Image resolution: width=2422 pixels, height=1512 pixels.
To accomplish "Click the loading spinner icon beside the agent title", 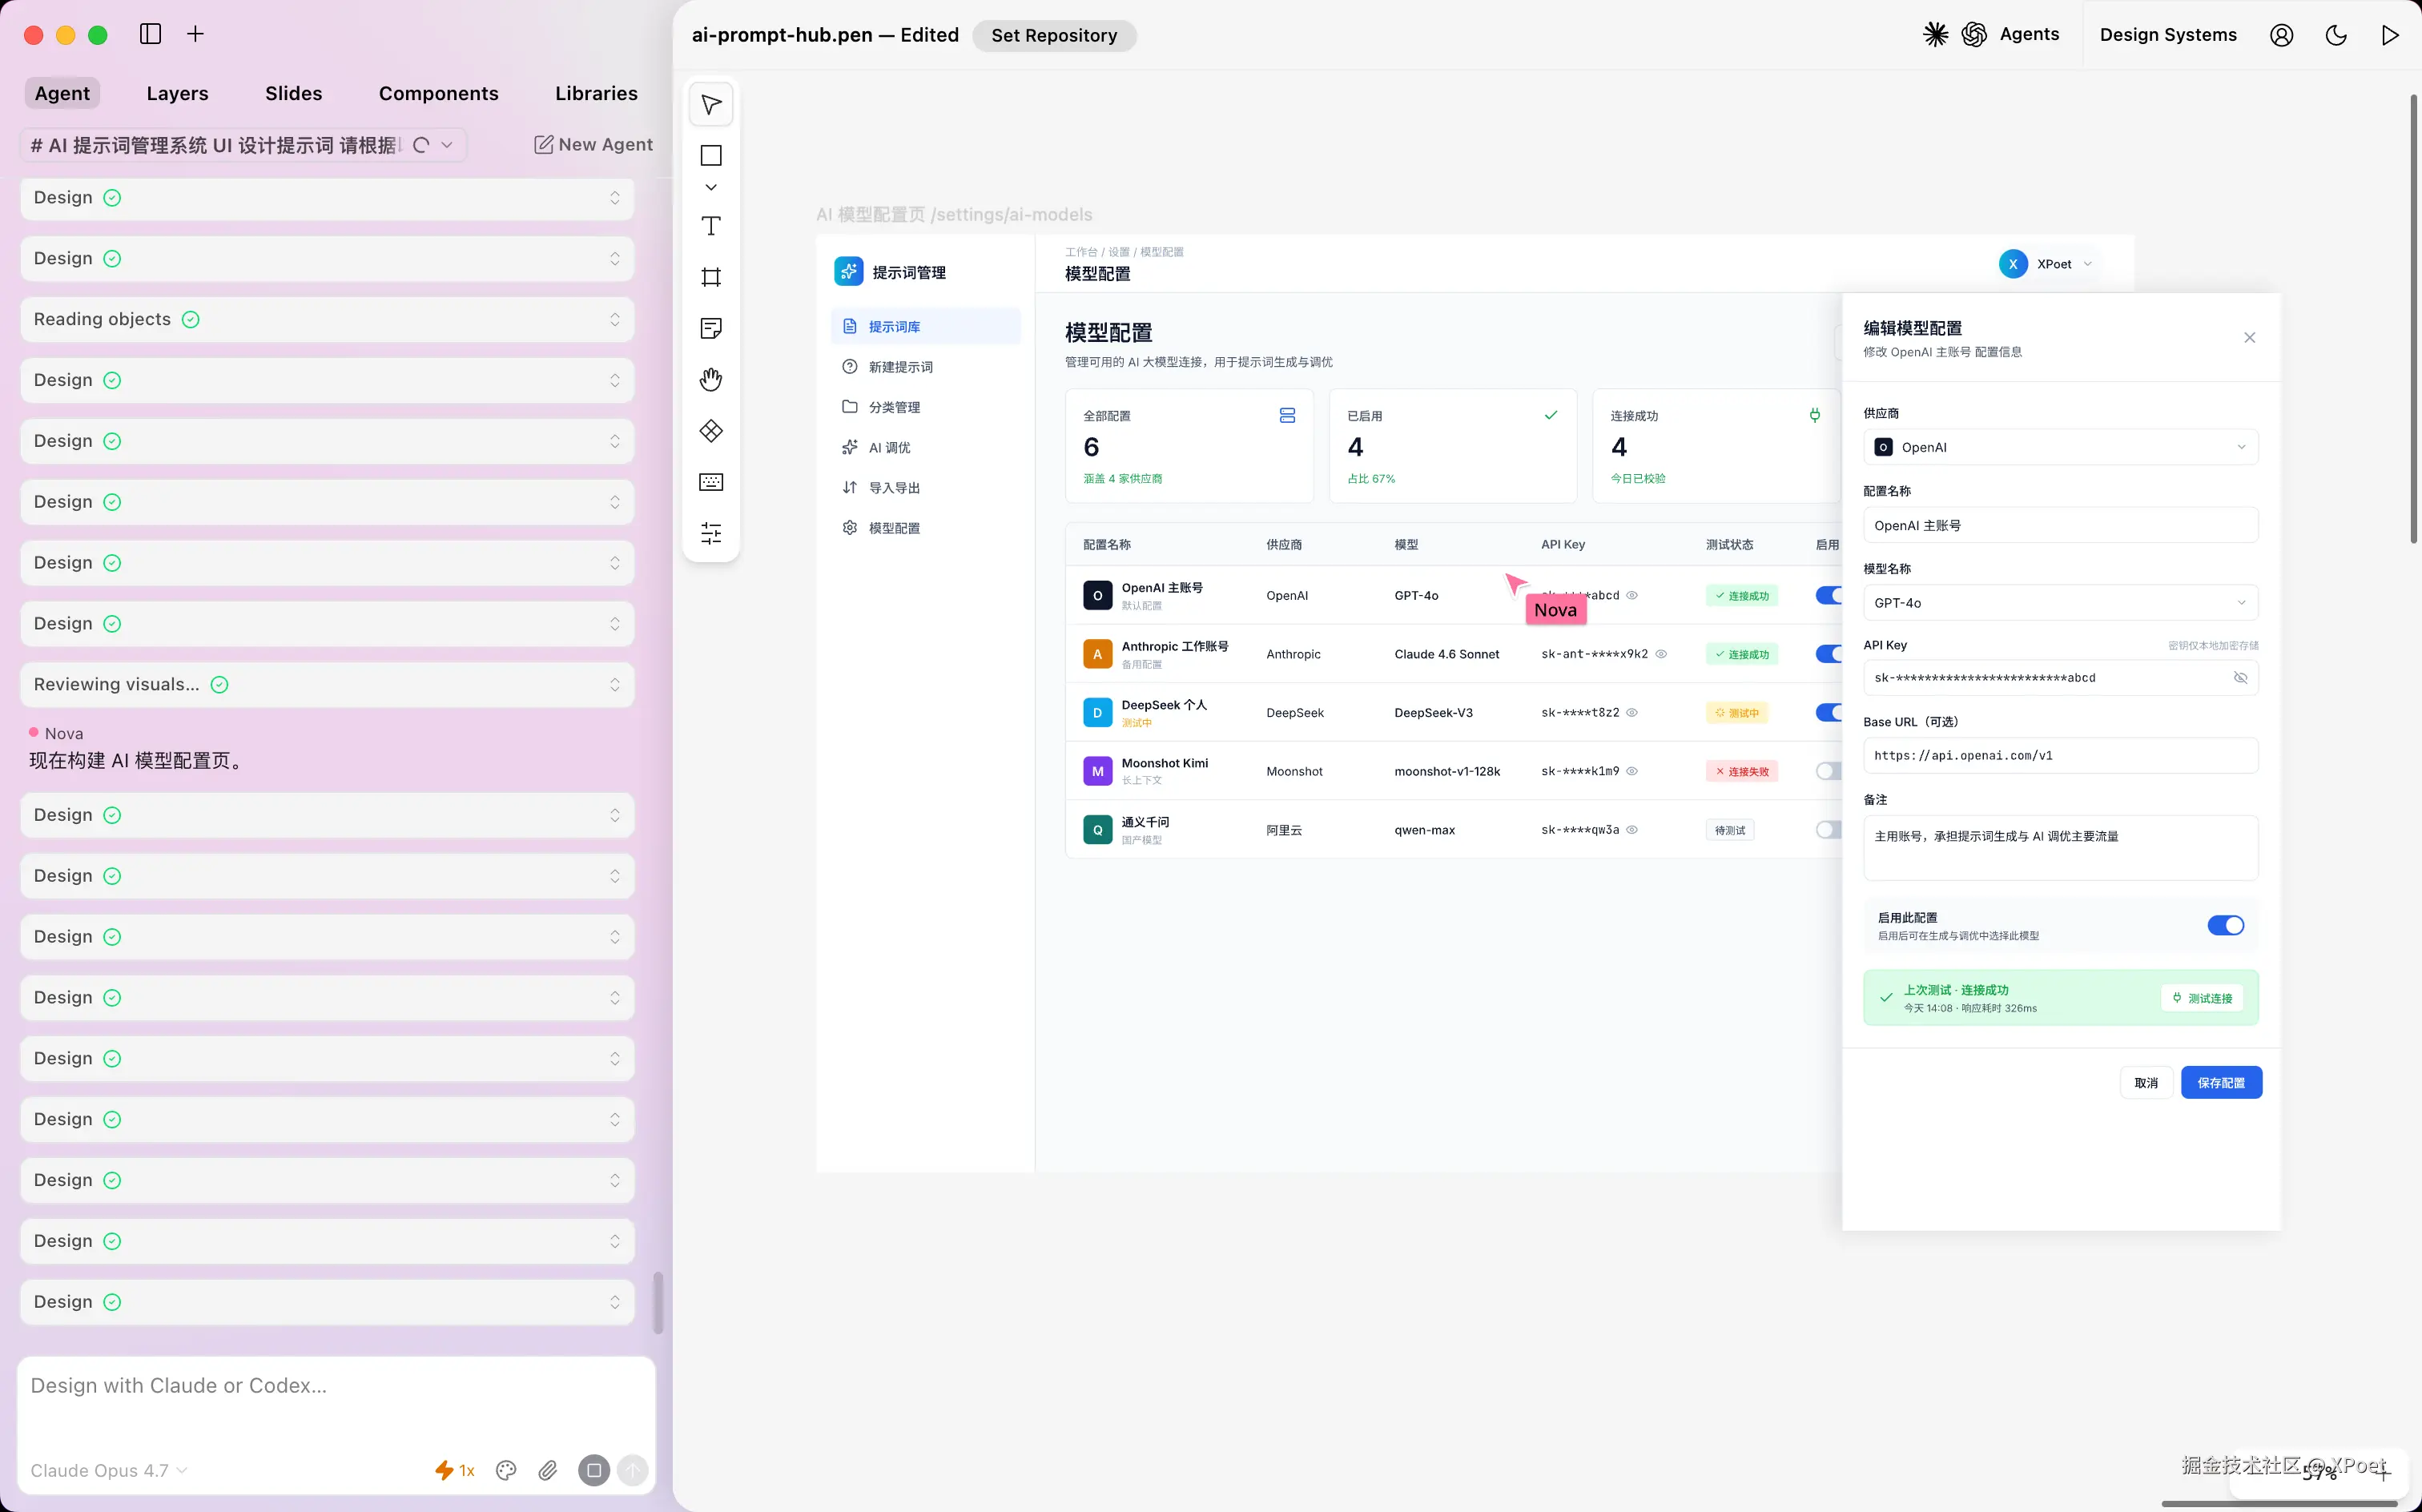I will coord(421,145).
